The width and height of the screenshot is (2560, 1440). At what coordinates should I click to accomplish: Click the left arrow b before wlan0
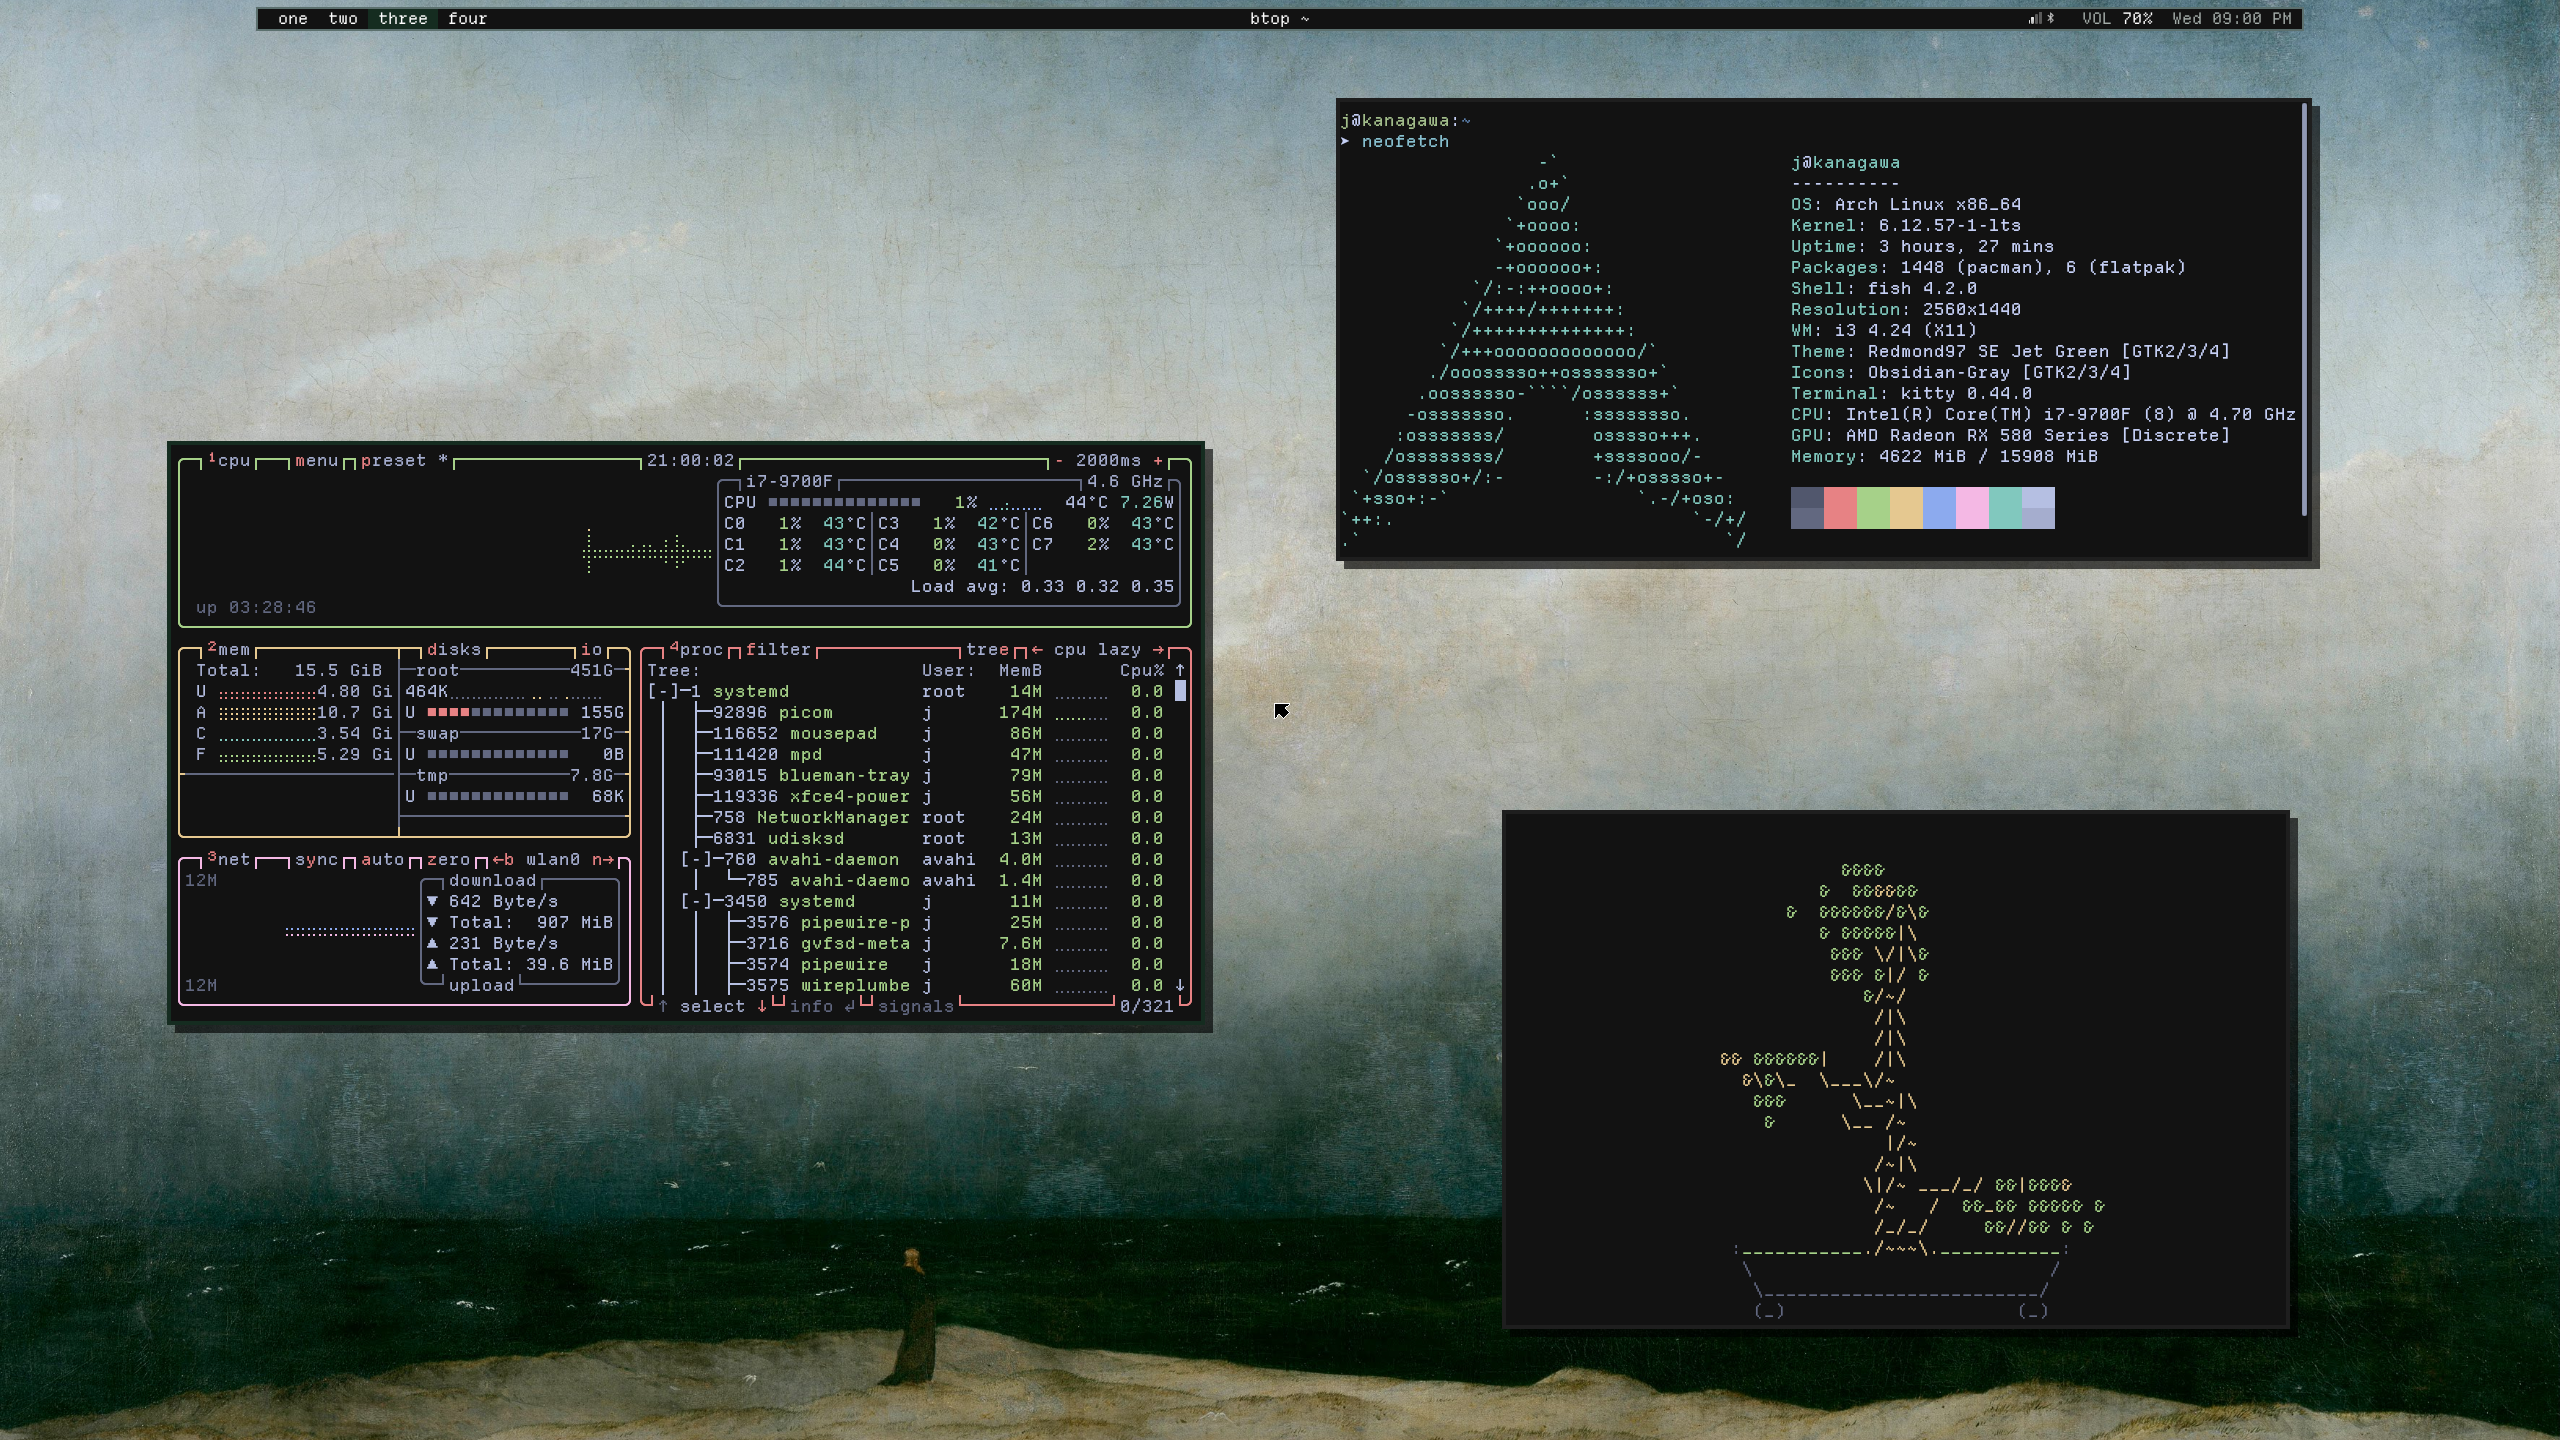503,860
